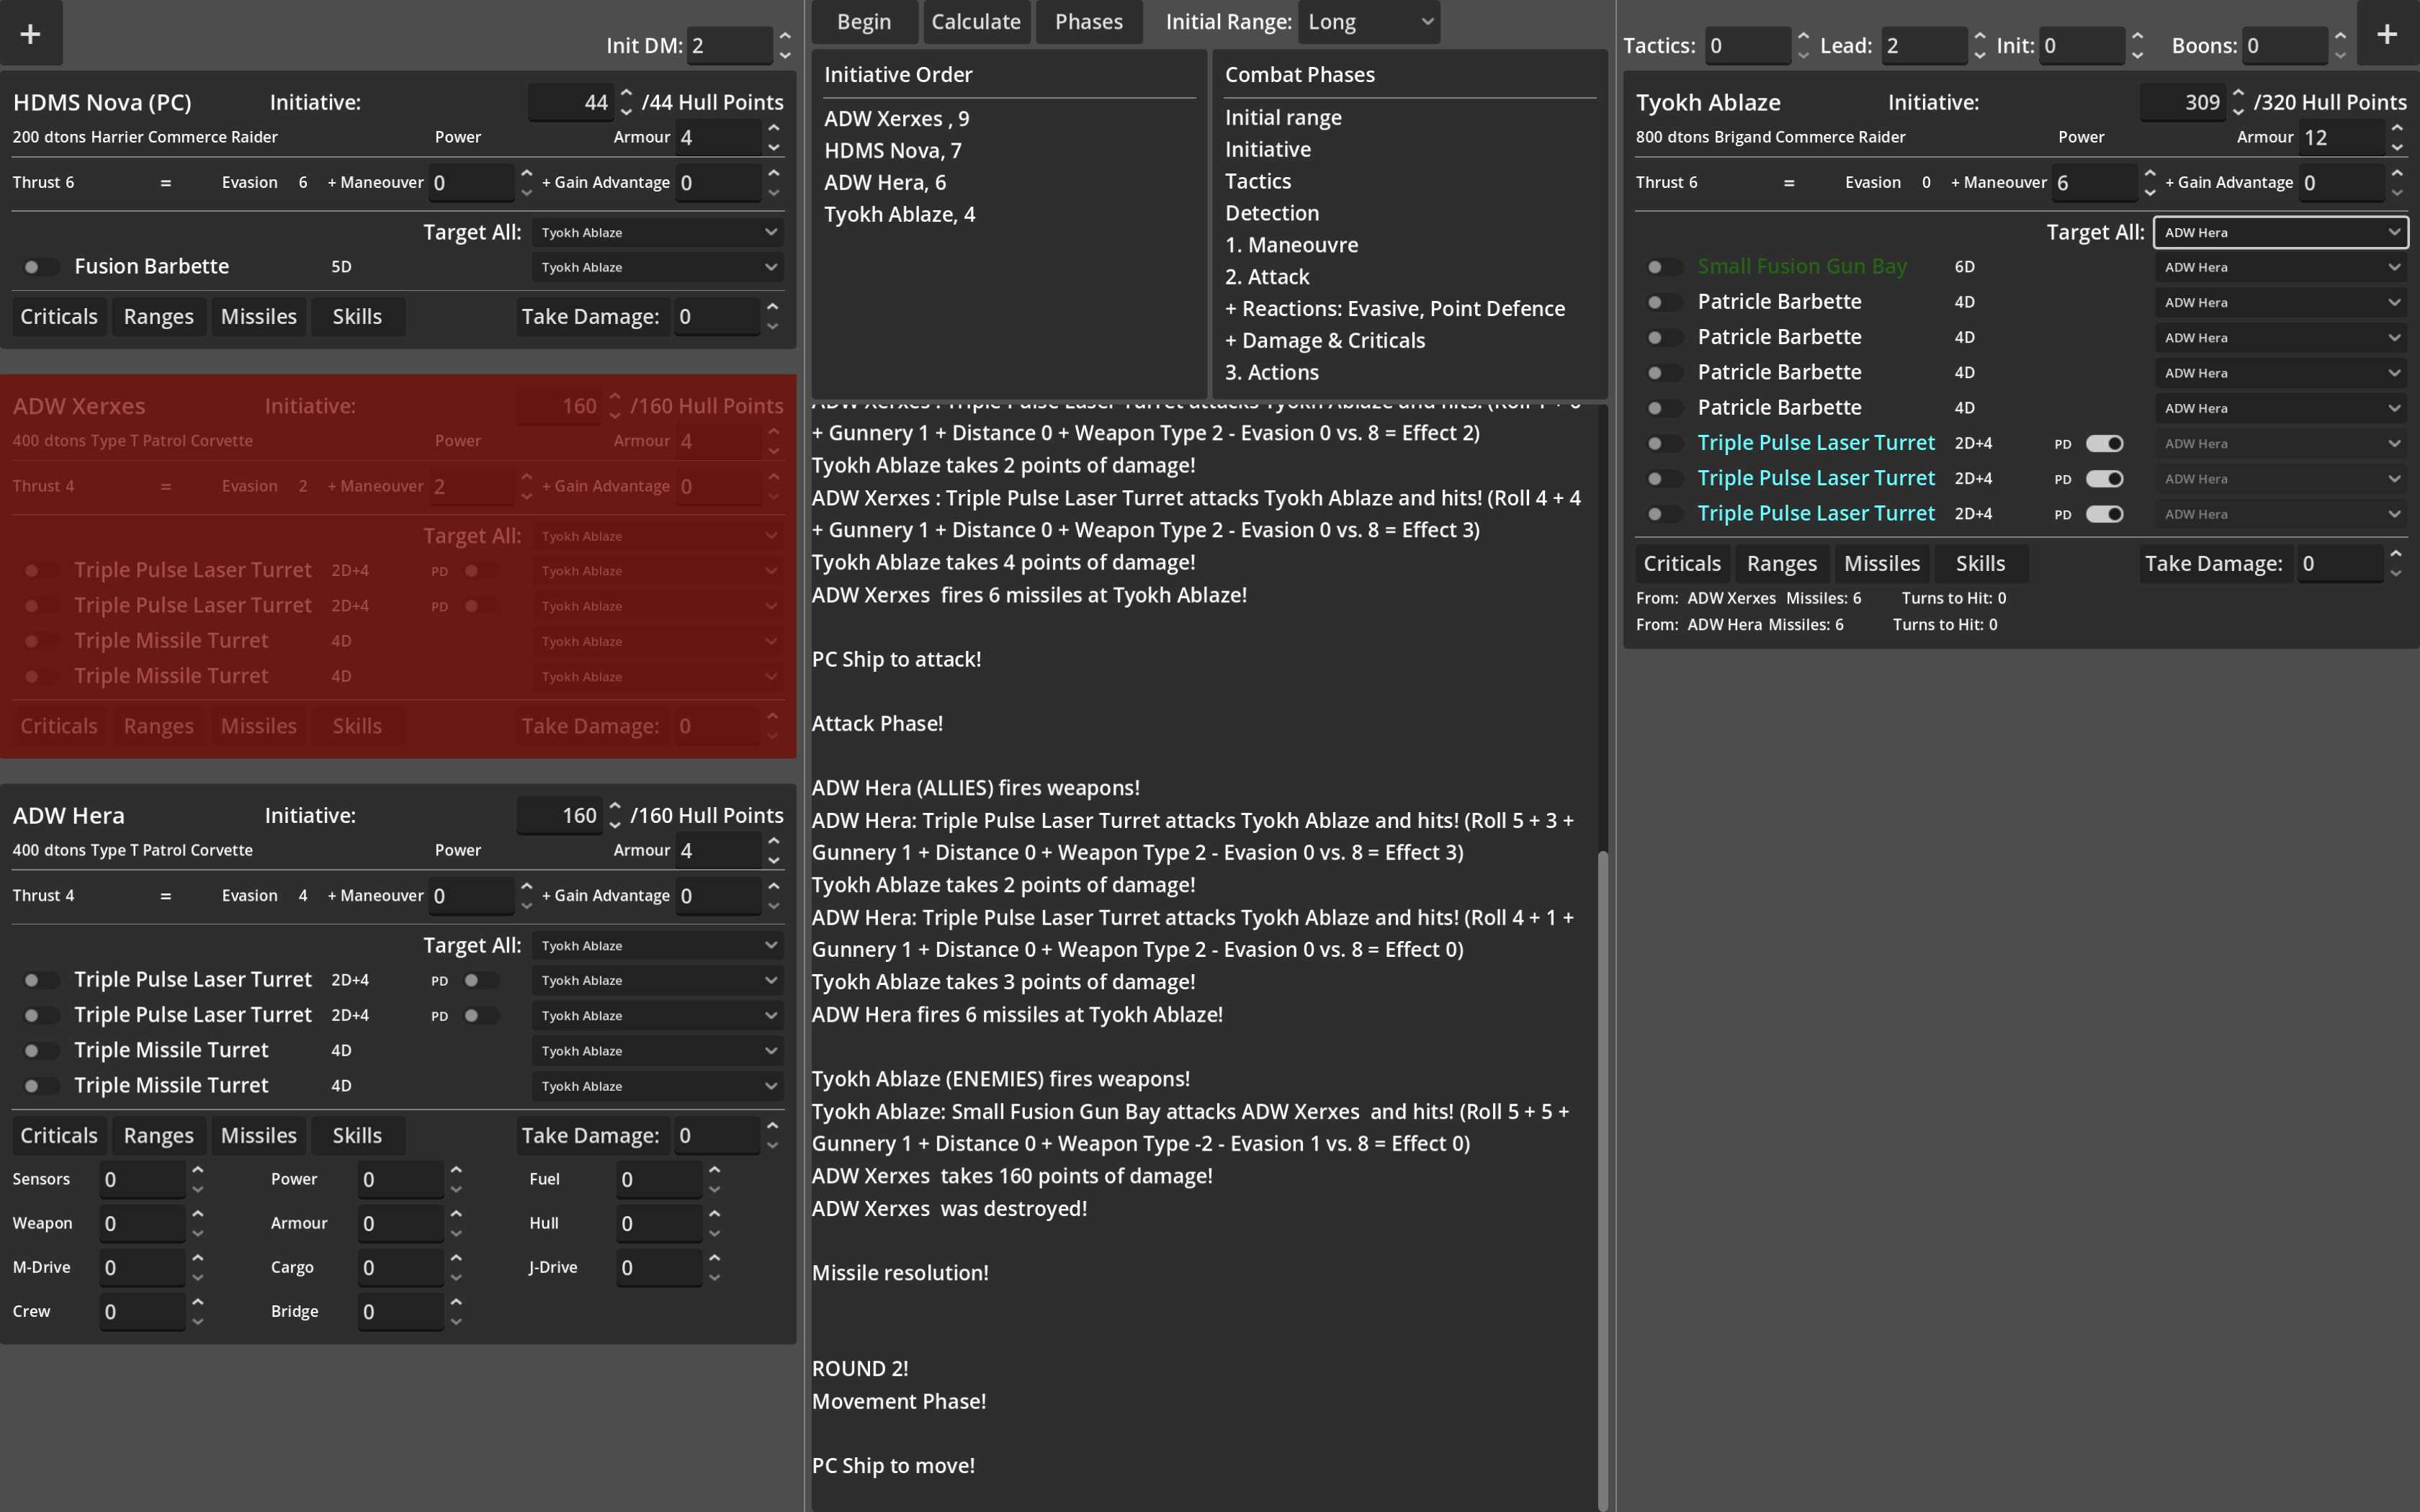Viewport: 2420px width, 1512px height.
Task: Open ADW Hera Target All dropdown
Action: (657, 945)
